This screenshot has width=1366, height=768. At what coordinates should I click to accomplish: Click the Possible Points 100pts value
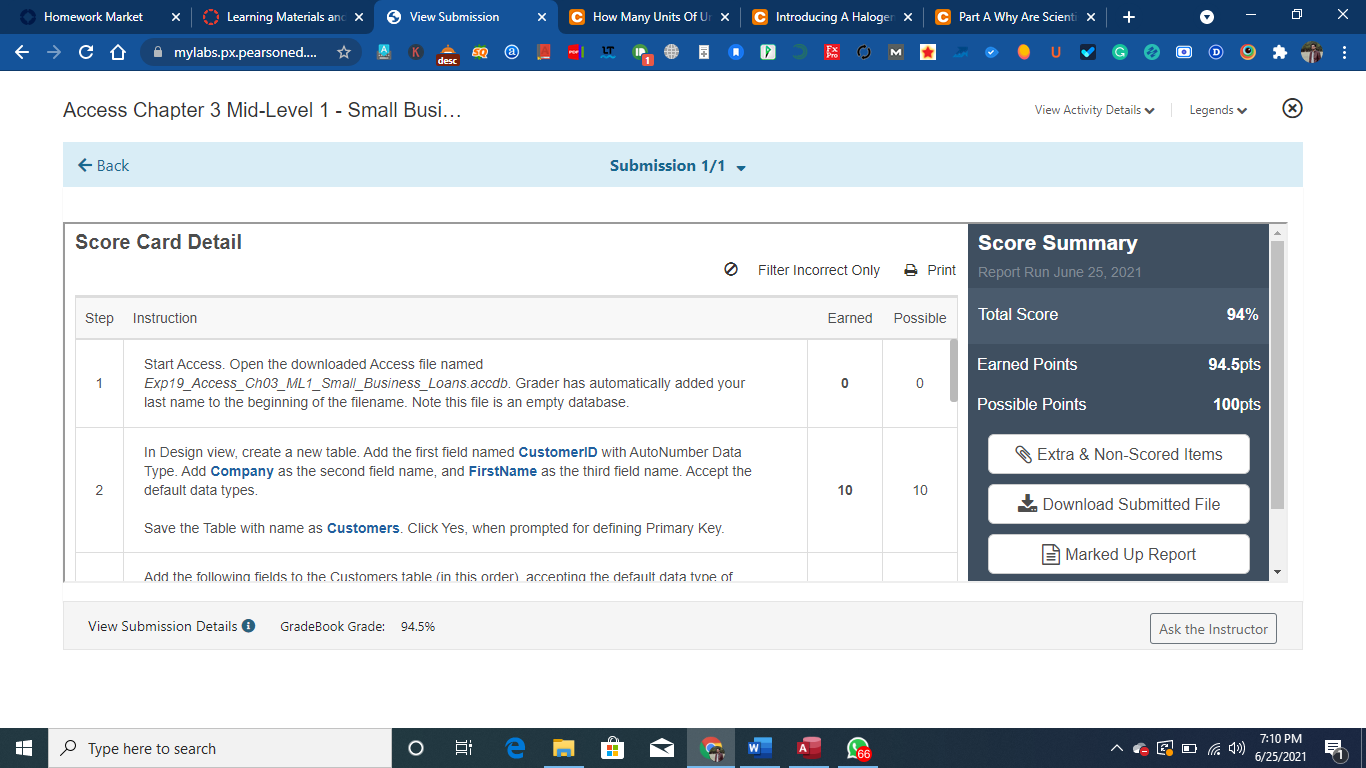click(x=1236, y=404)
